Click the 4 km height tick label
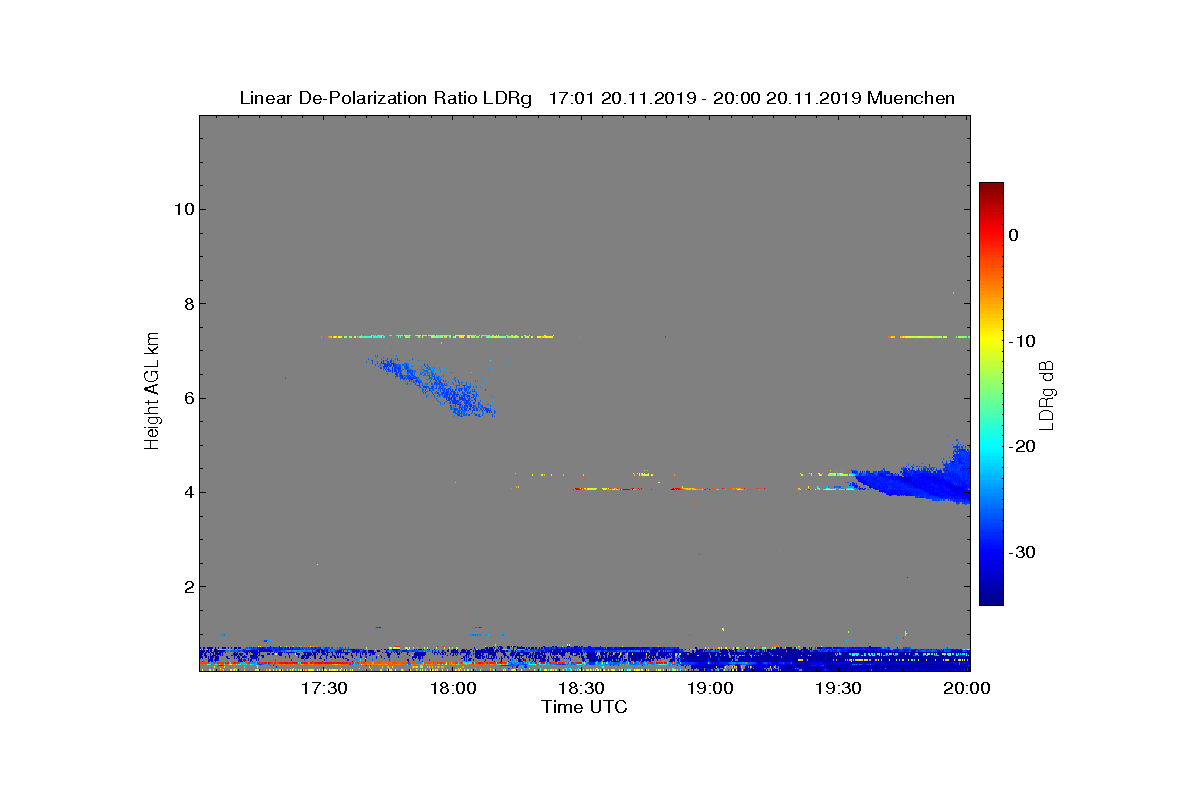Screen dimensions: 1200x800 (x=188, y=492)
